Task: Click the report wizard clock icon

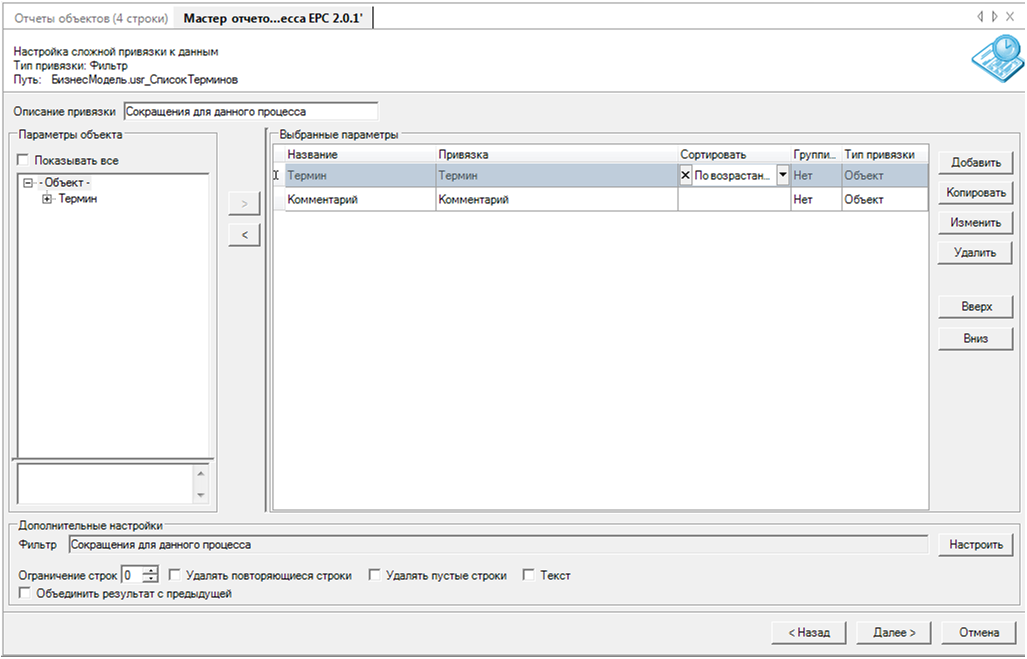Action: point(996,60)
